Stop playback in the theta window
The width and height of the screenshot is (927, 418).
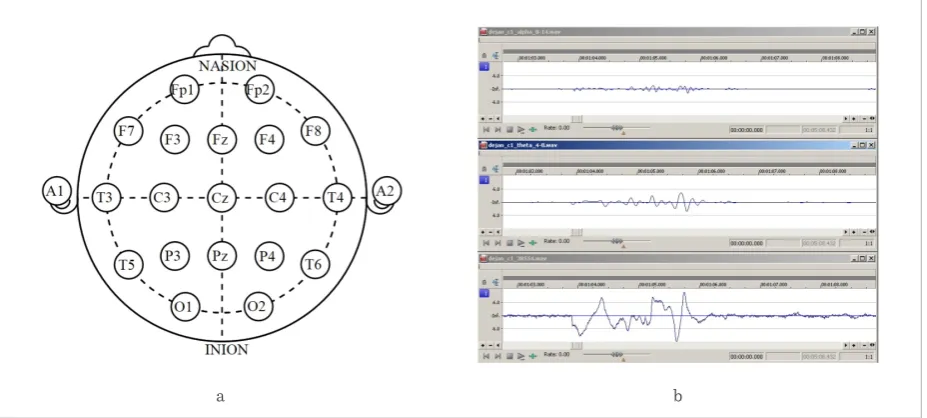[510, 242]
